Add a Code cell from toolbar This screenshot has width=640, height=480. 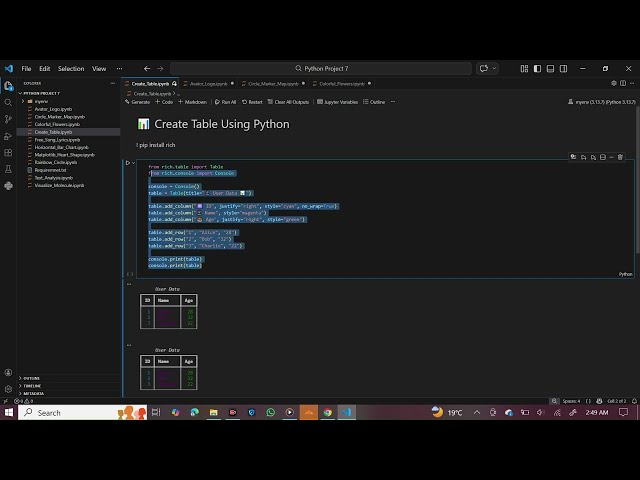(x=164, y=102)
